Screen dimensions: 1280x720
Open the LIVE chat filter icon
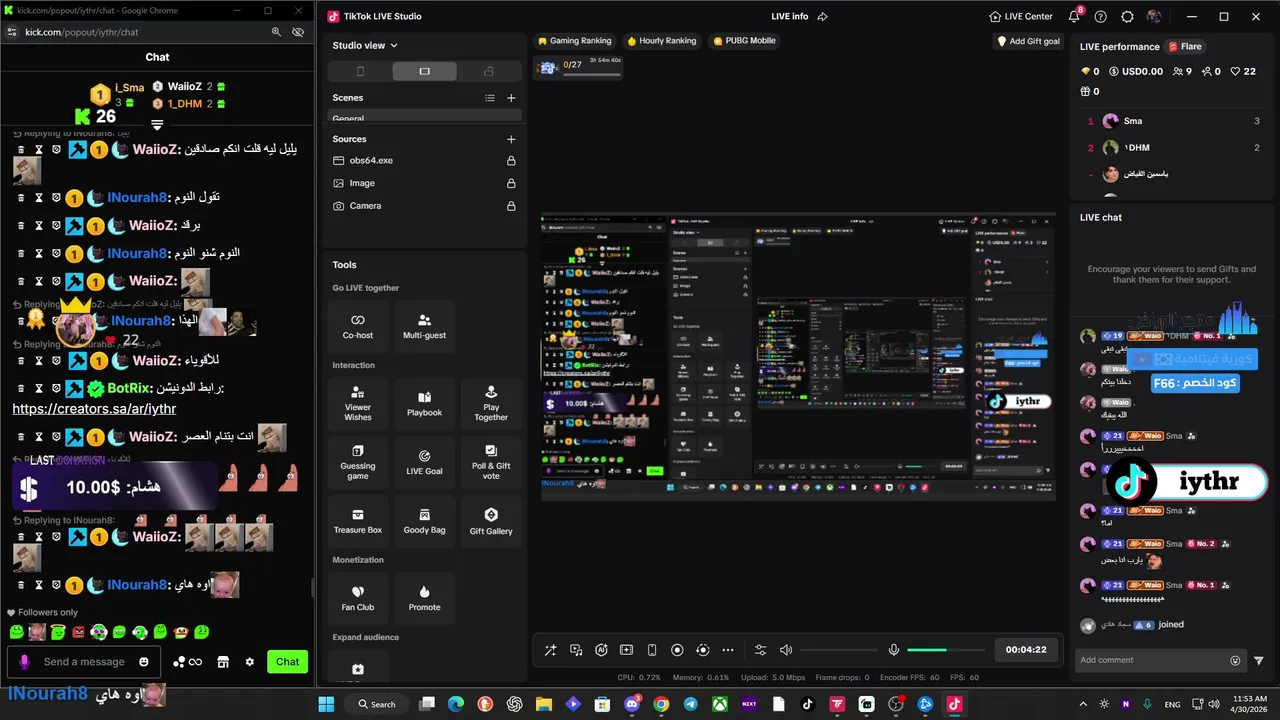tap(1259, 660)
